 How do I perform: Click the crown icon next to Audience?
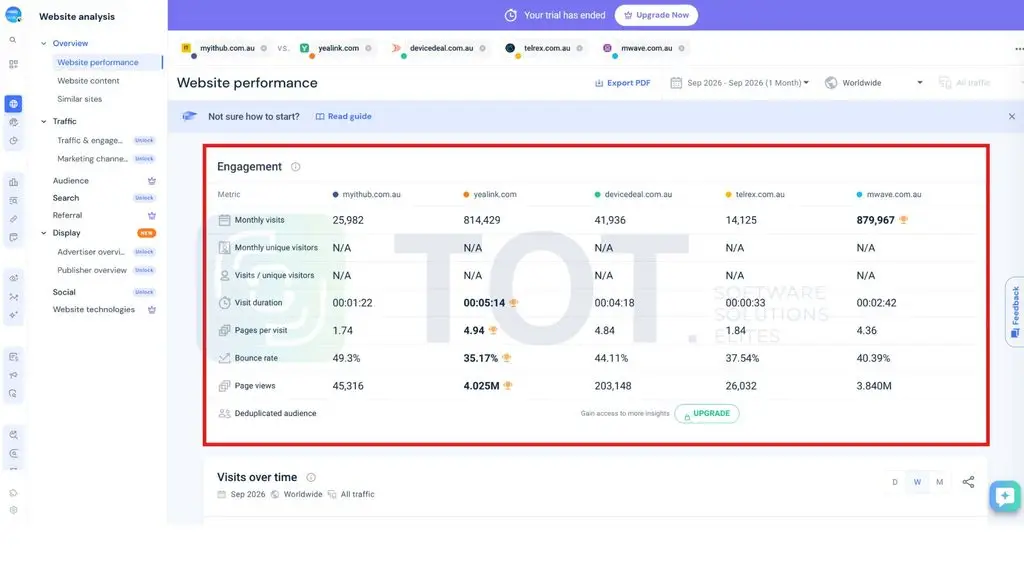pos(152,181)
